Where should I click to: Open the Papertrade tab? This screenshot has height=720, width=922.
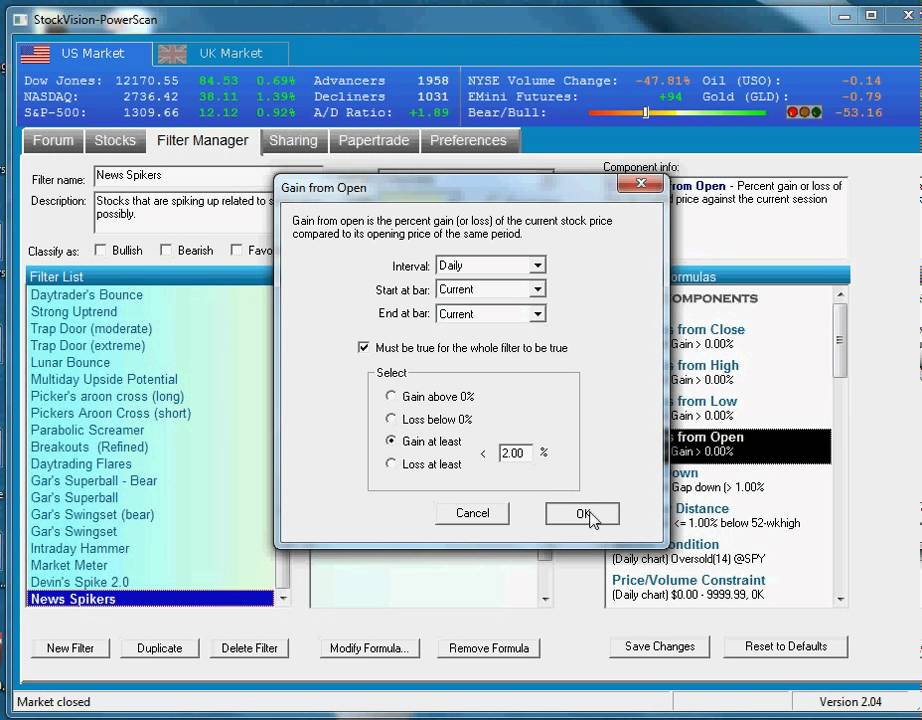(x=374, y=141)
